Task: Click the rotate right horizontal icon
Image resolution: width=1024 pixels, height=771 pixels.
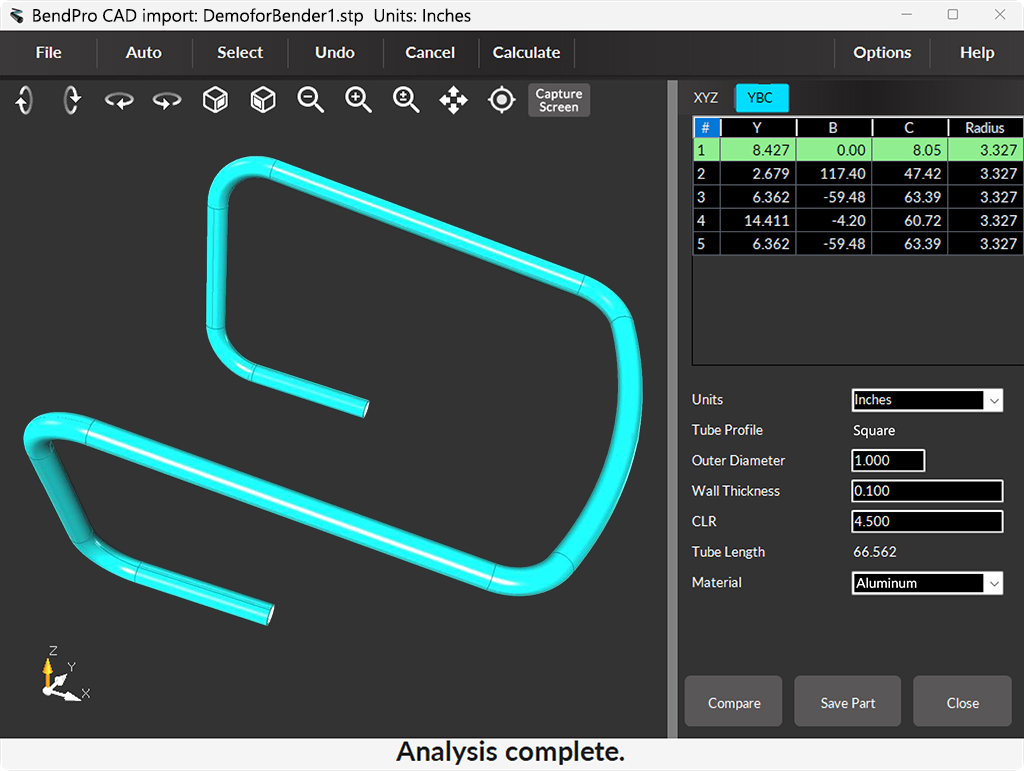Action: click(x=167, y=101)
